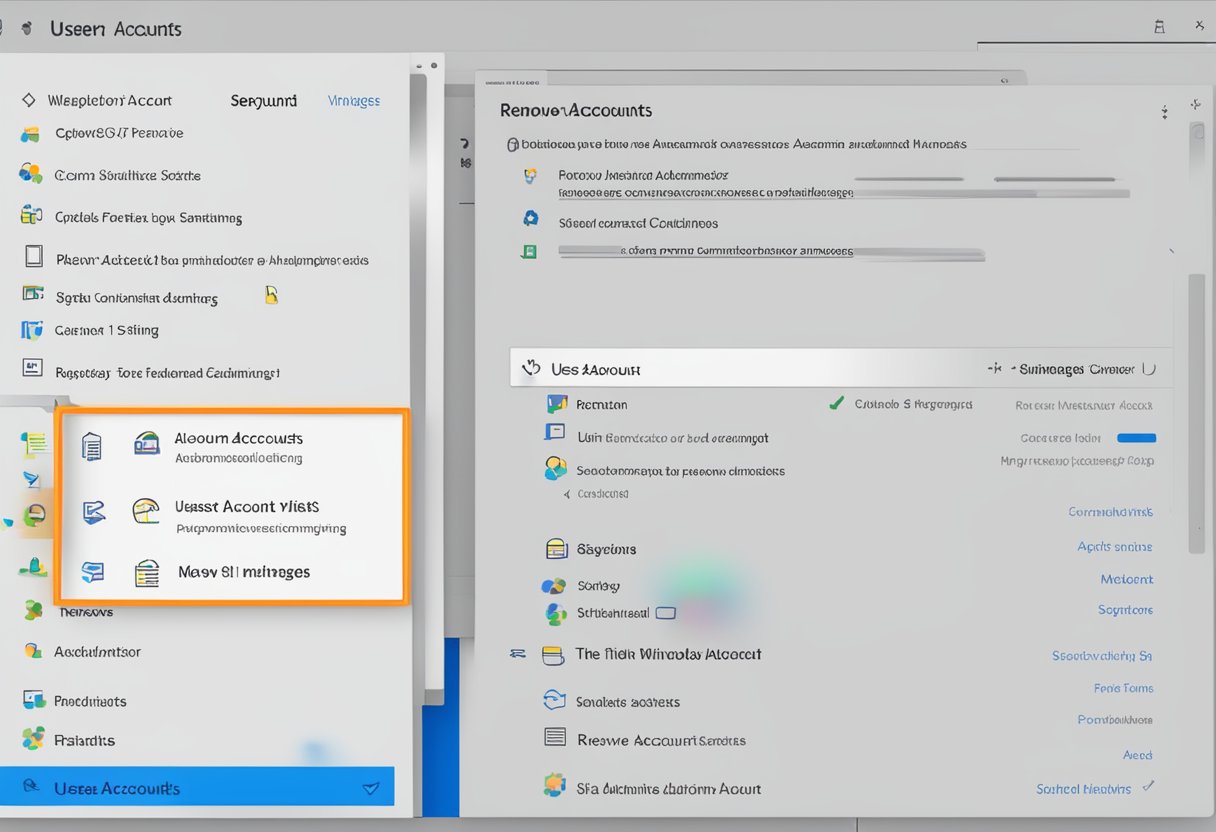Click the Aloourn Accounts monitor icon

coord(147,444)
